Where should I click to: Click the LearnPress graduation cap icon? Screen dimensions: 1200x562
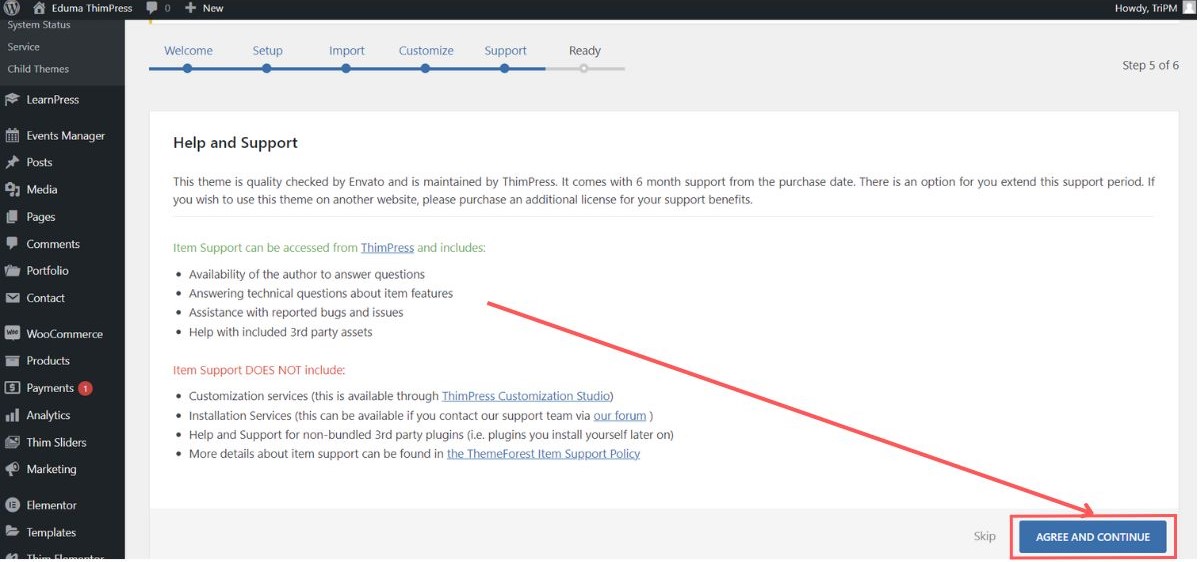click(x=13, y=100)
